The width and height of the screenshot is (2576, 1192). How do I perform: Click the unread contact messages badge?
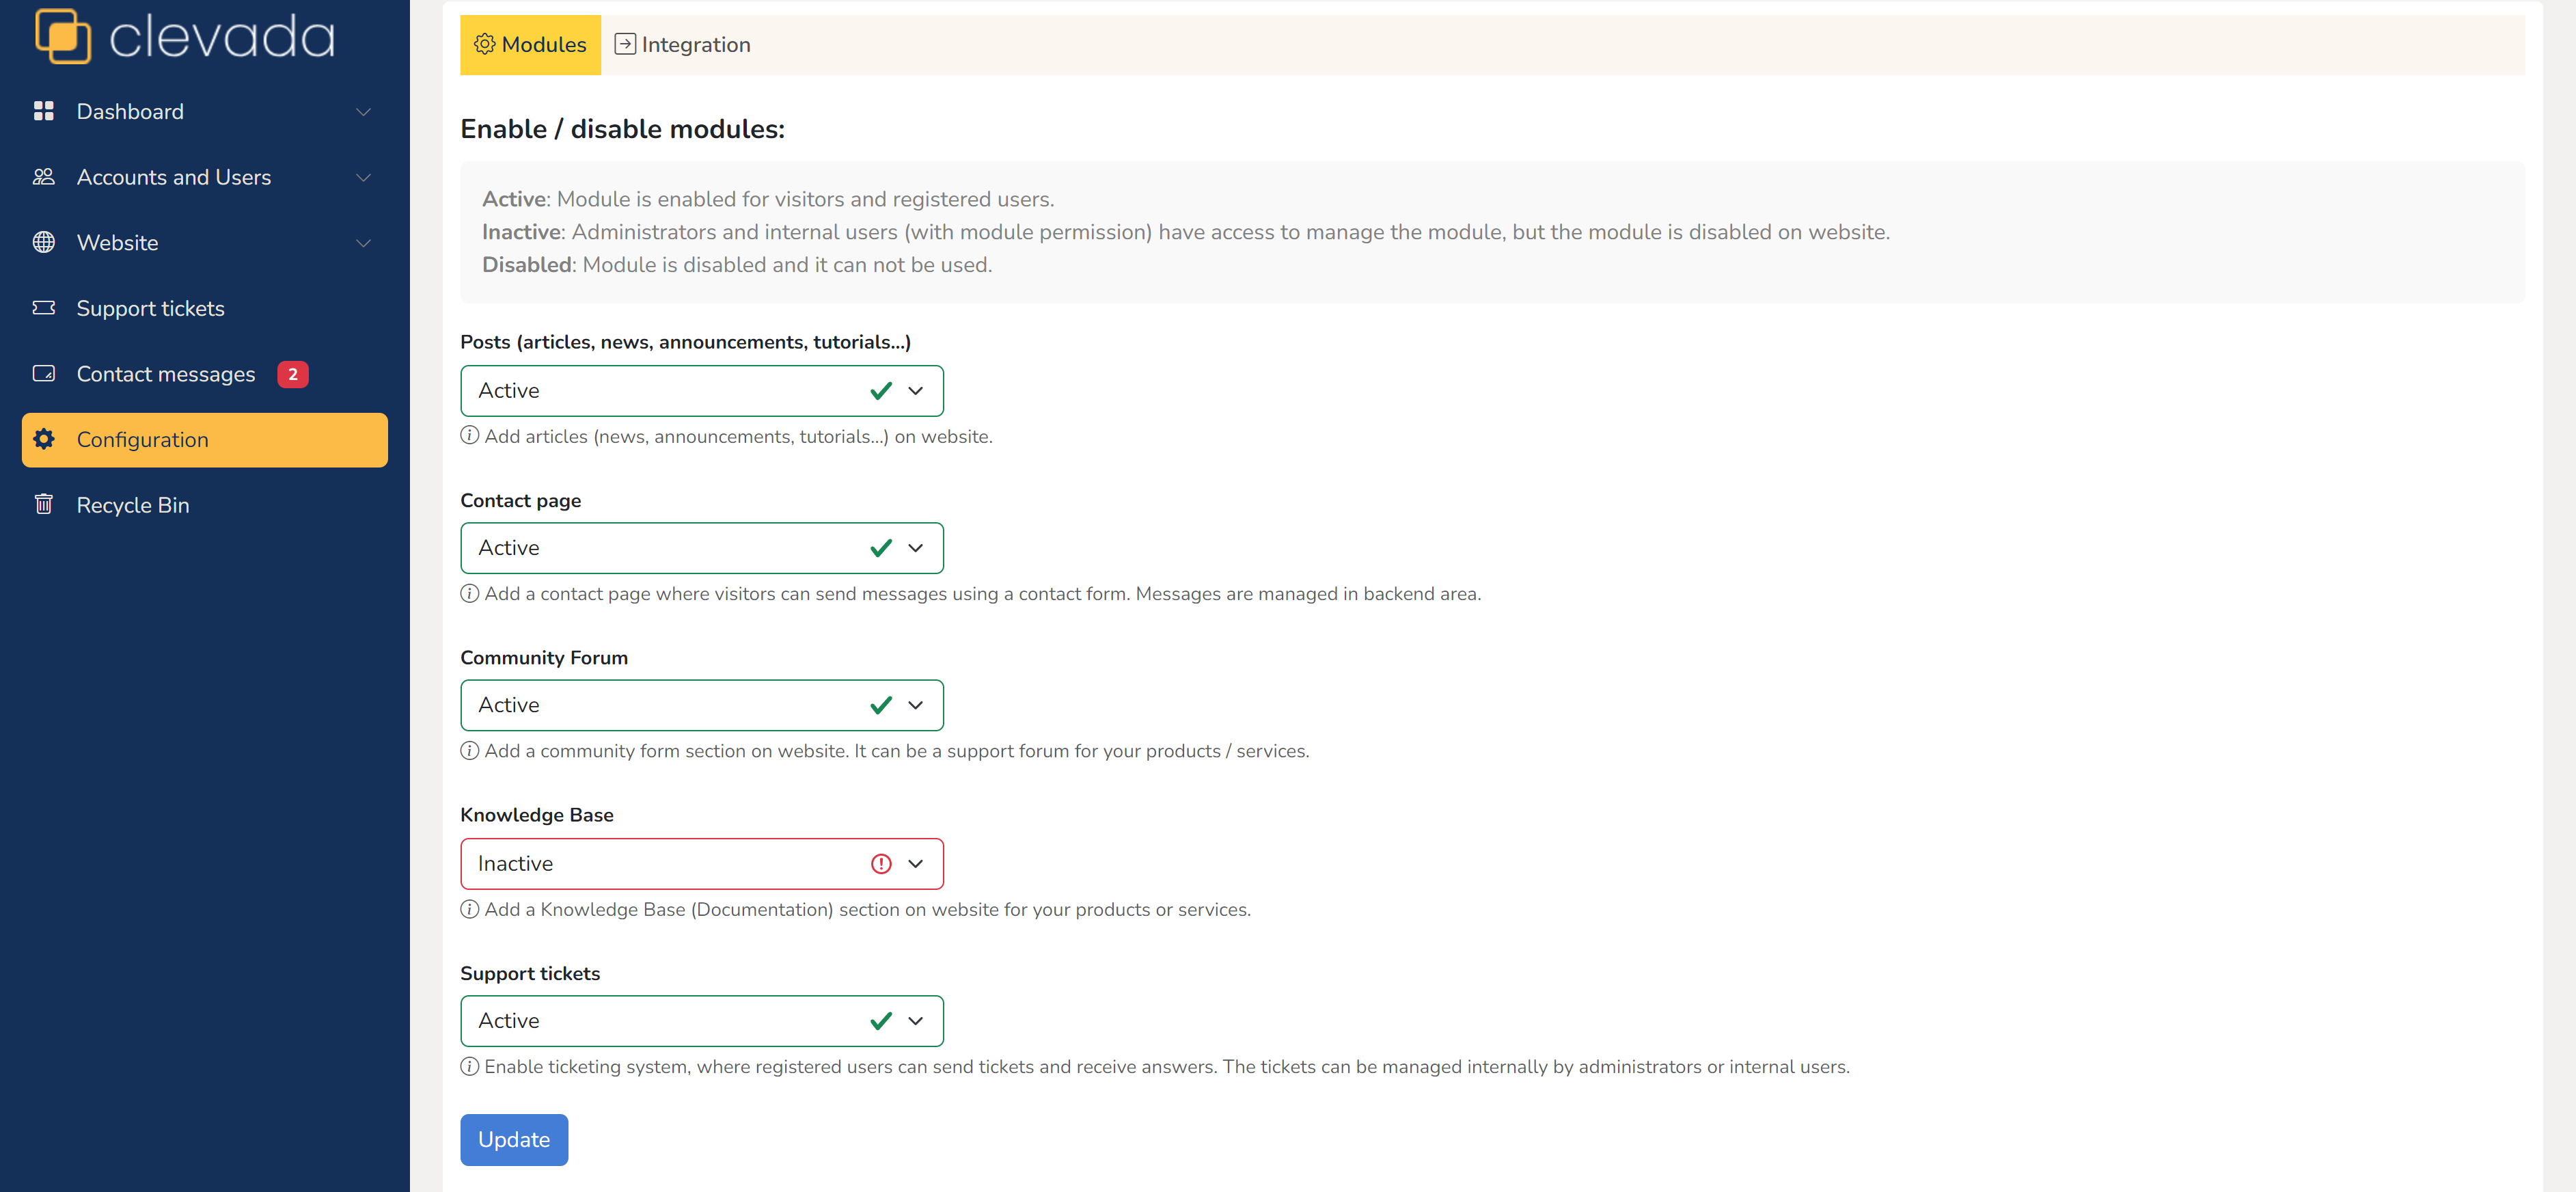pyautogui.click(x=293, y=374)
